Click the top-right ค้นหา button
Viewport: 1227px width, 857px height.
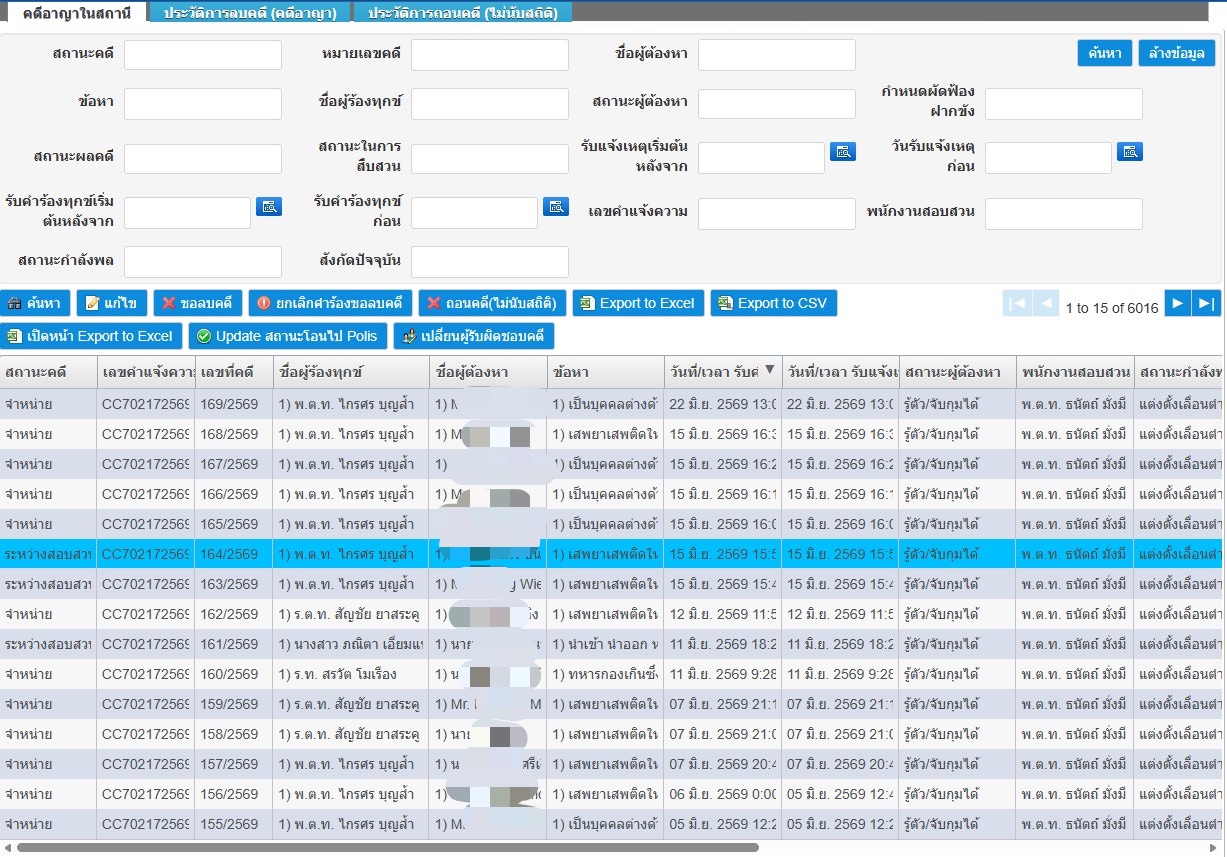[1105, 53]
